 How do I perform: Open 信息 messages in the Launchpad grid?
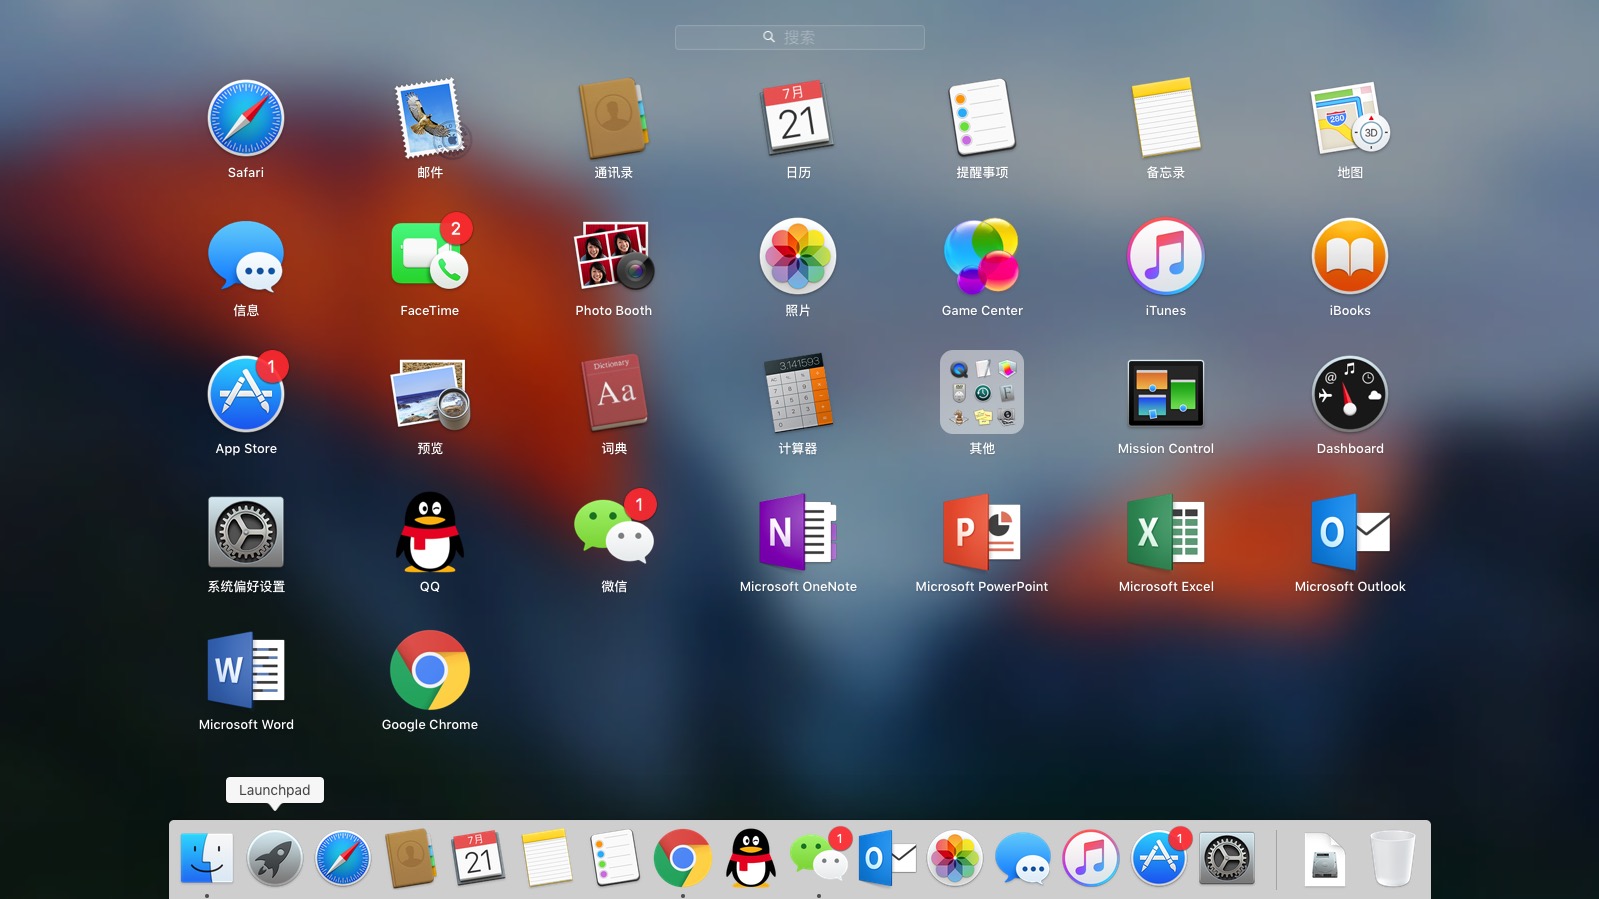[x=246, y=256]
